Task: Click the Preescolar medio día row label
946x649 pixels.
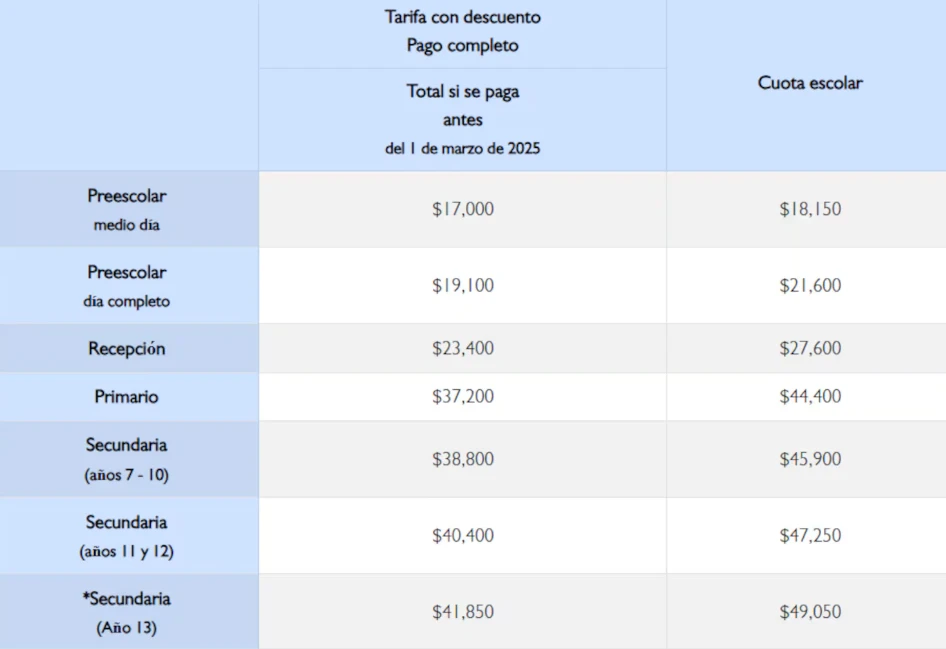Action: 127,209
